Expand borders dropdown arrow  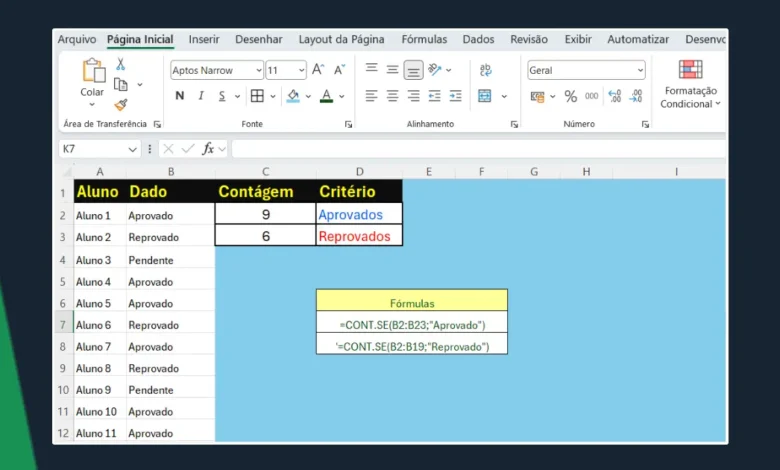click(273, 96)
